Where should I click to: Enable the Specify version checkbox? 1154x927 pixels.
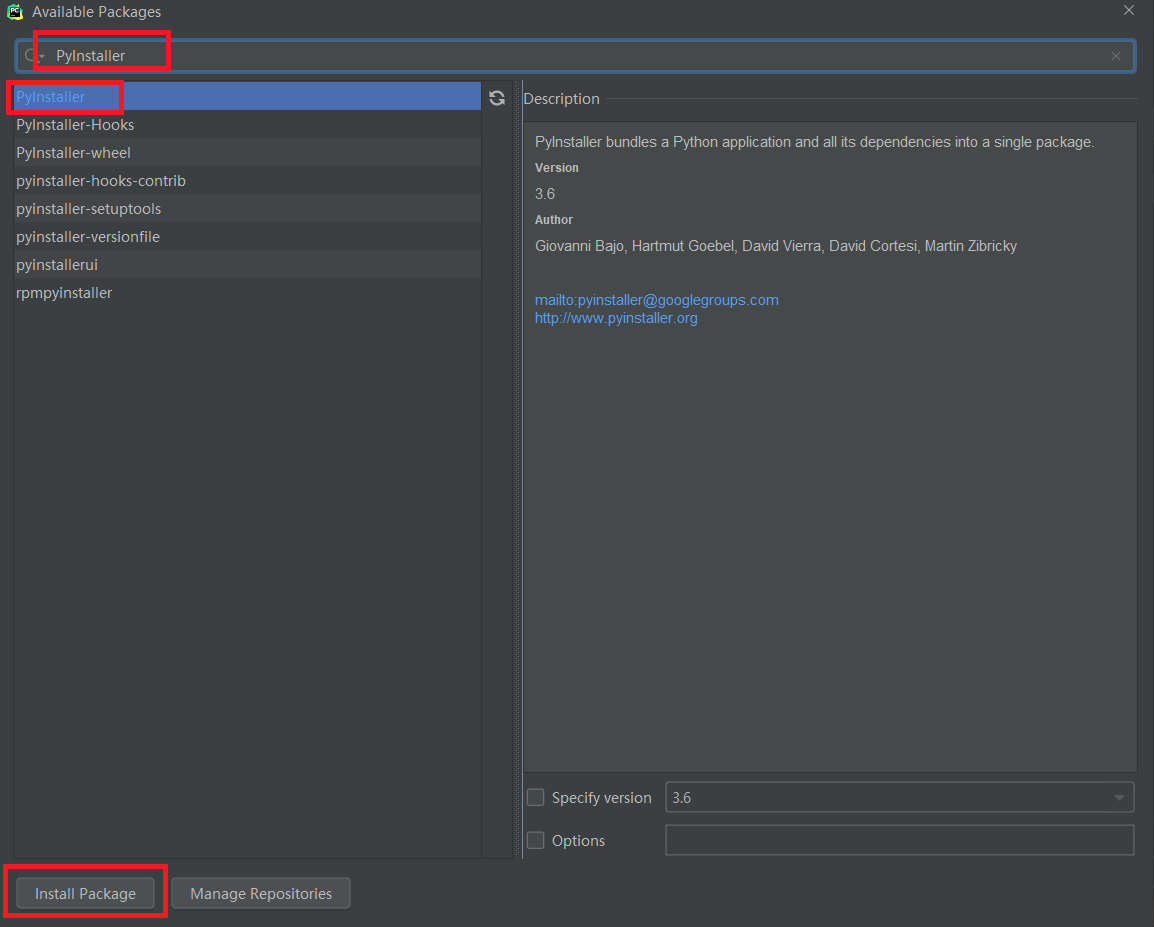[x=536, y=798]
